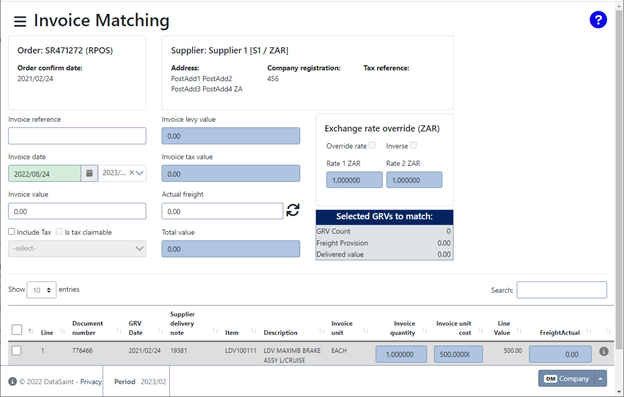Viewport: 624px width, 397px height.
Task: Follow the Privacy link in footer
Action: click(x=91, y=382)
